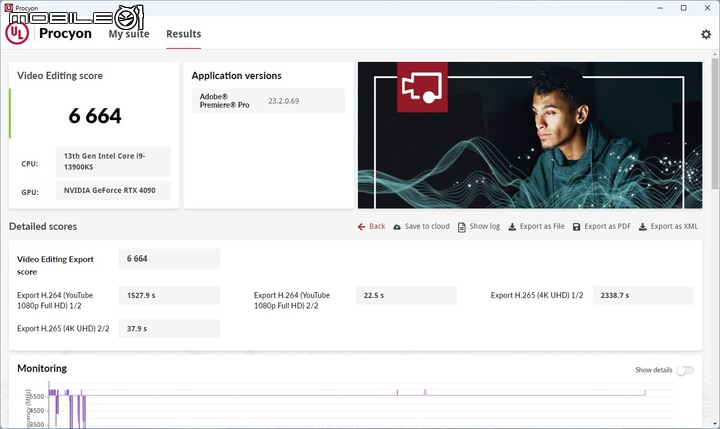Click the red video editing benchmark icon

pos(422,87)
